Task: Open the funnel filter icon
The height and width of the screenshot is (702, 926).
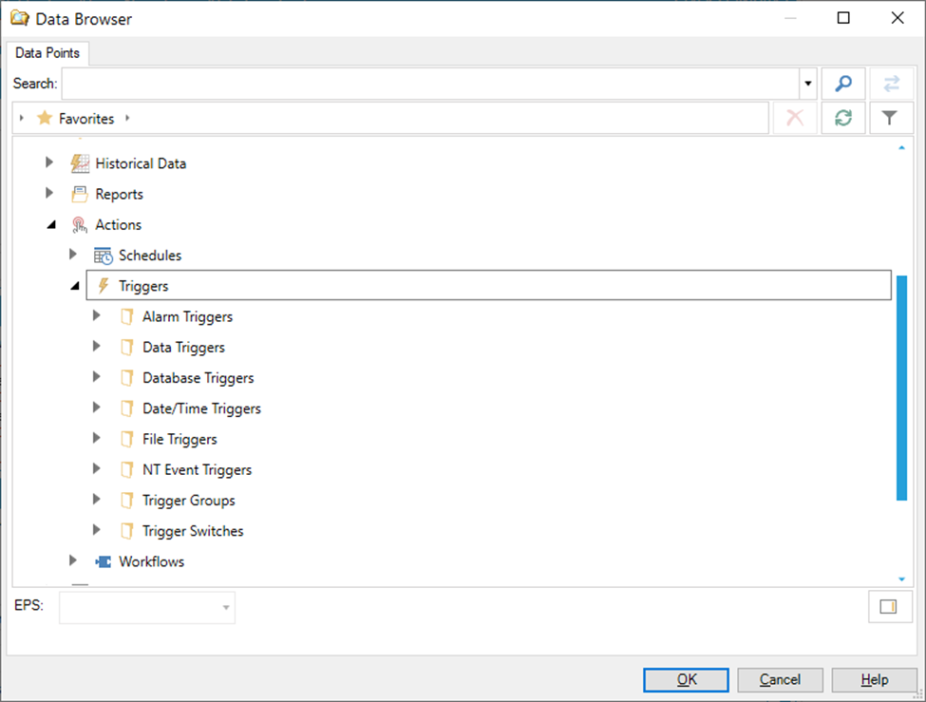Action: point(889,118)
